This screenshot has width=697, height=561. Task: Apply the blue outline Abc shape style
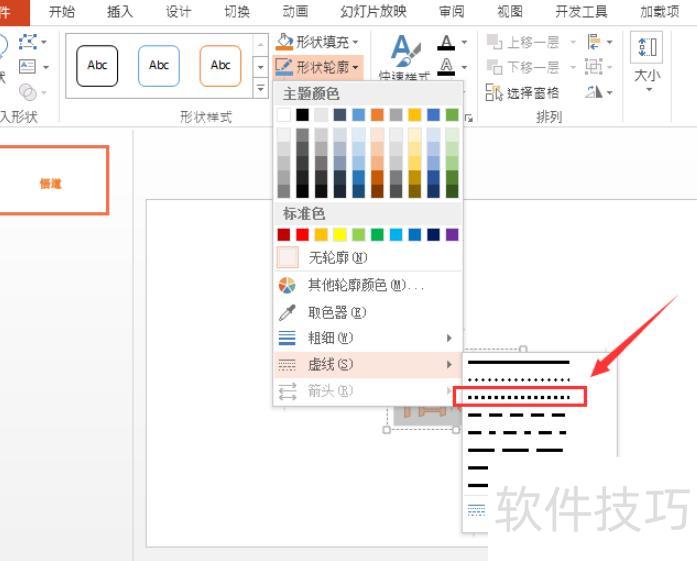[159, 66]
